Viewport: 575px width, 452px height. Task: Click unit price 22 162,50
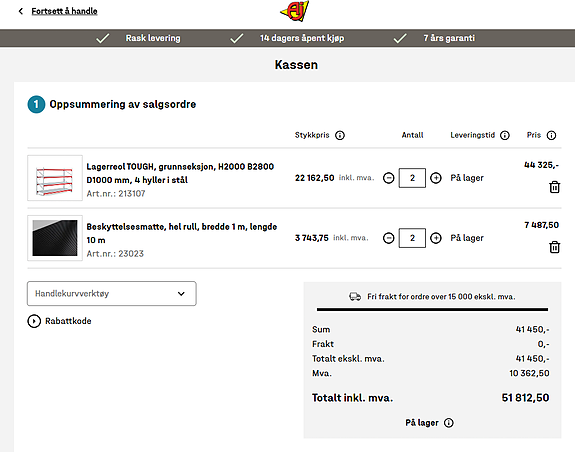coord(314,178)
